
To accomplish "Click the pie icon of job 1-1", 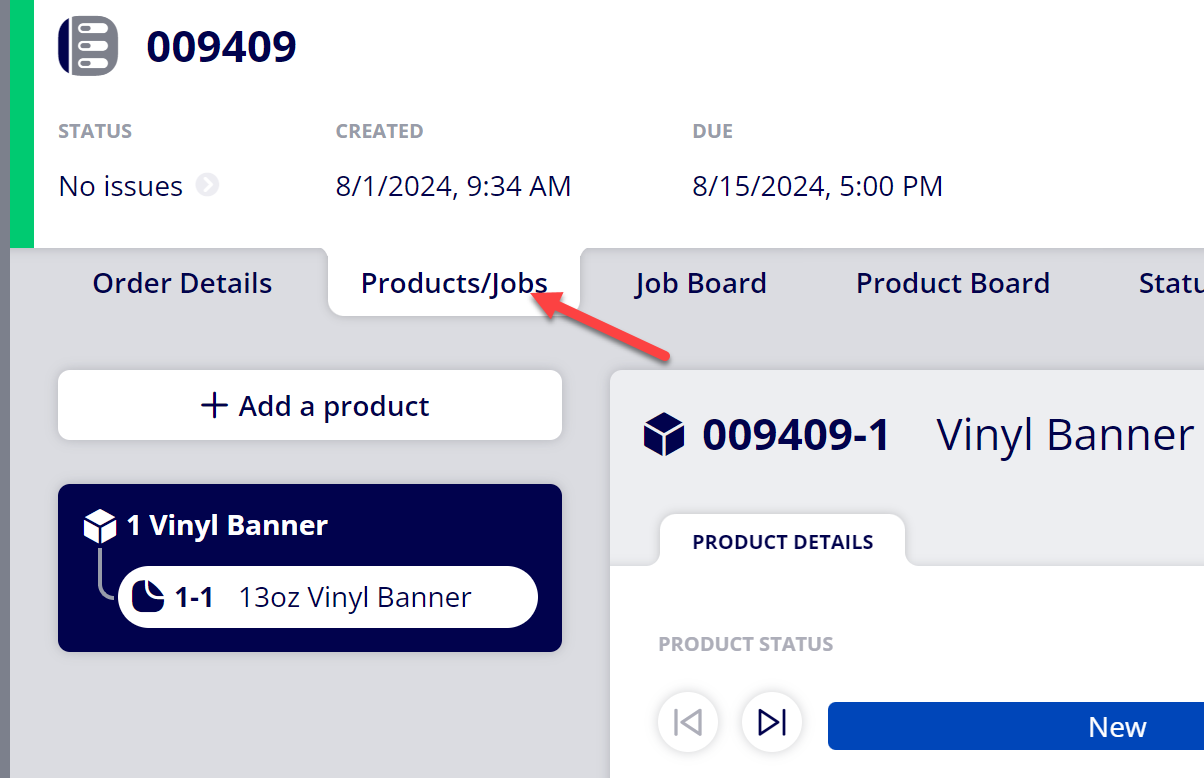I will 148,597.
